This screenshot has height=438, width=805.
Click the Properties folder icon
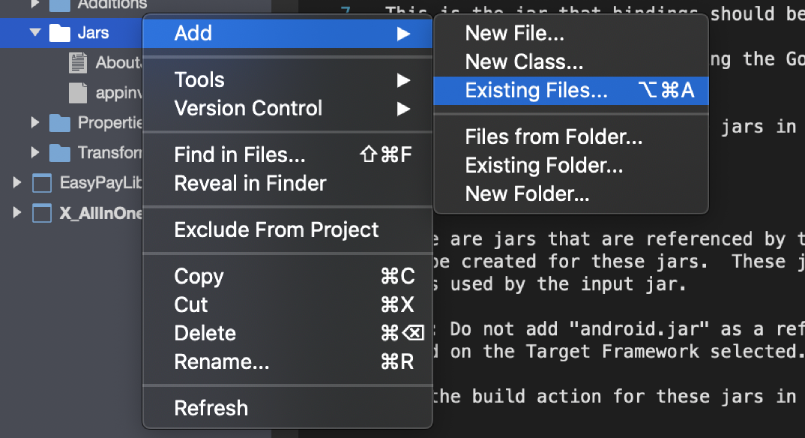60,123
